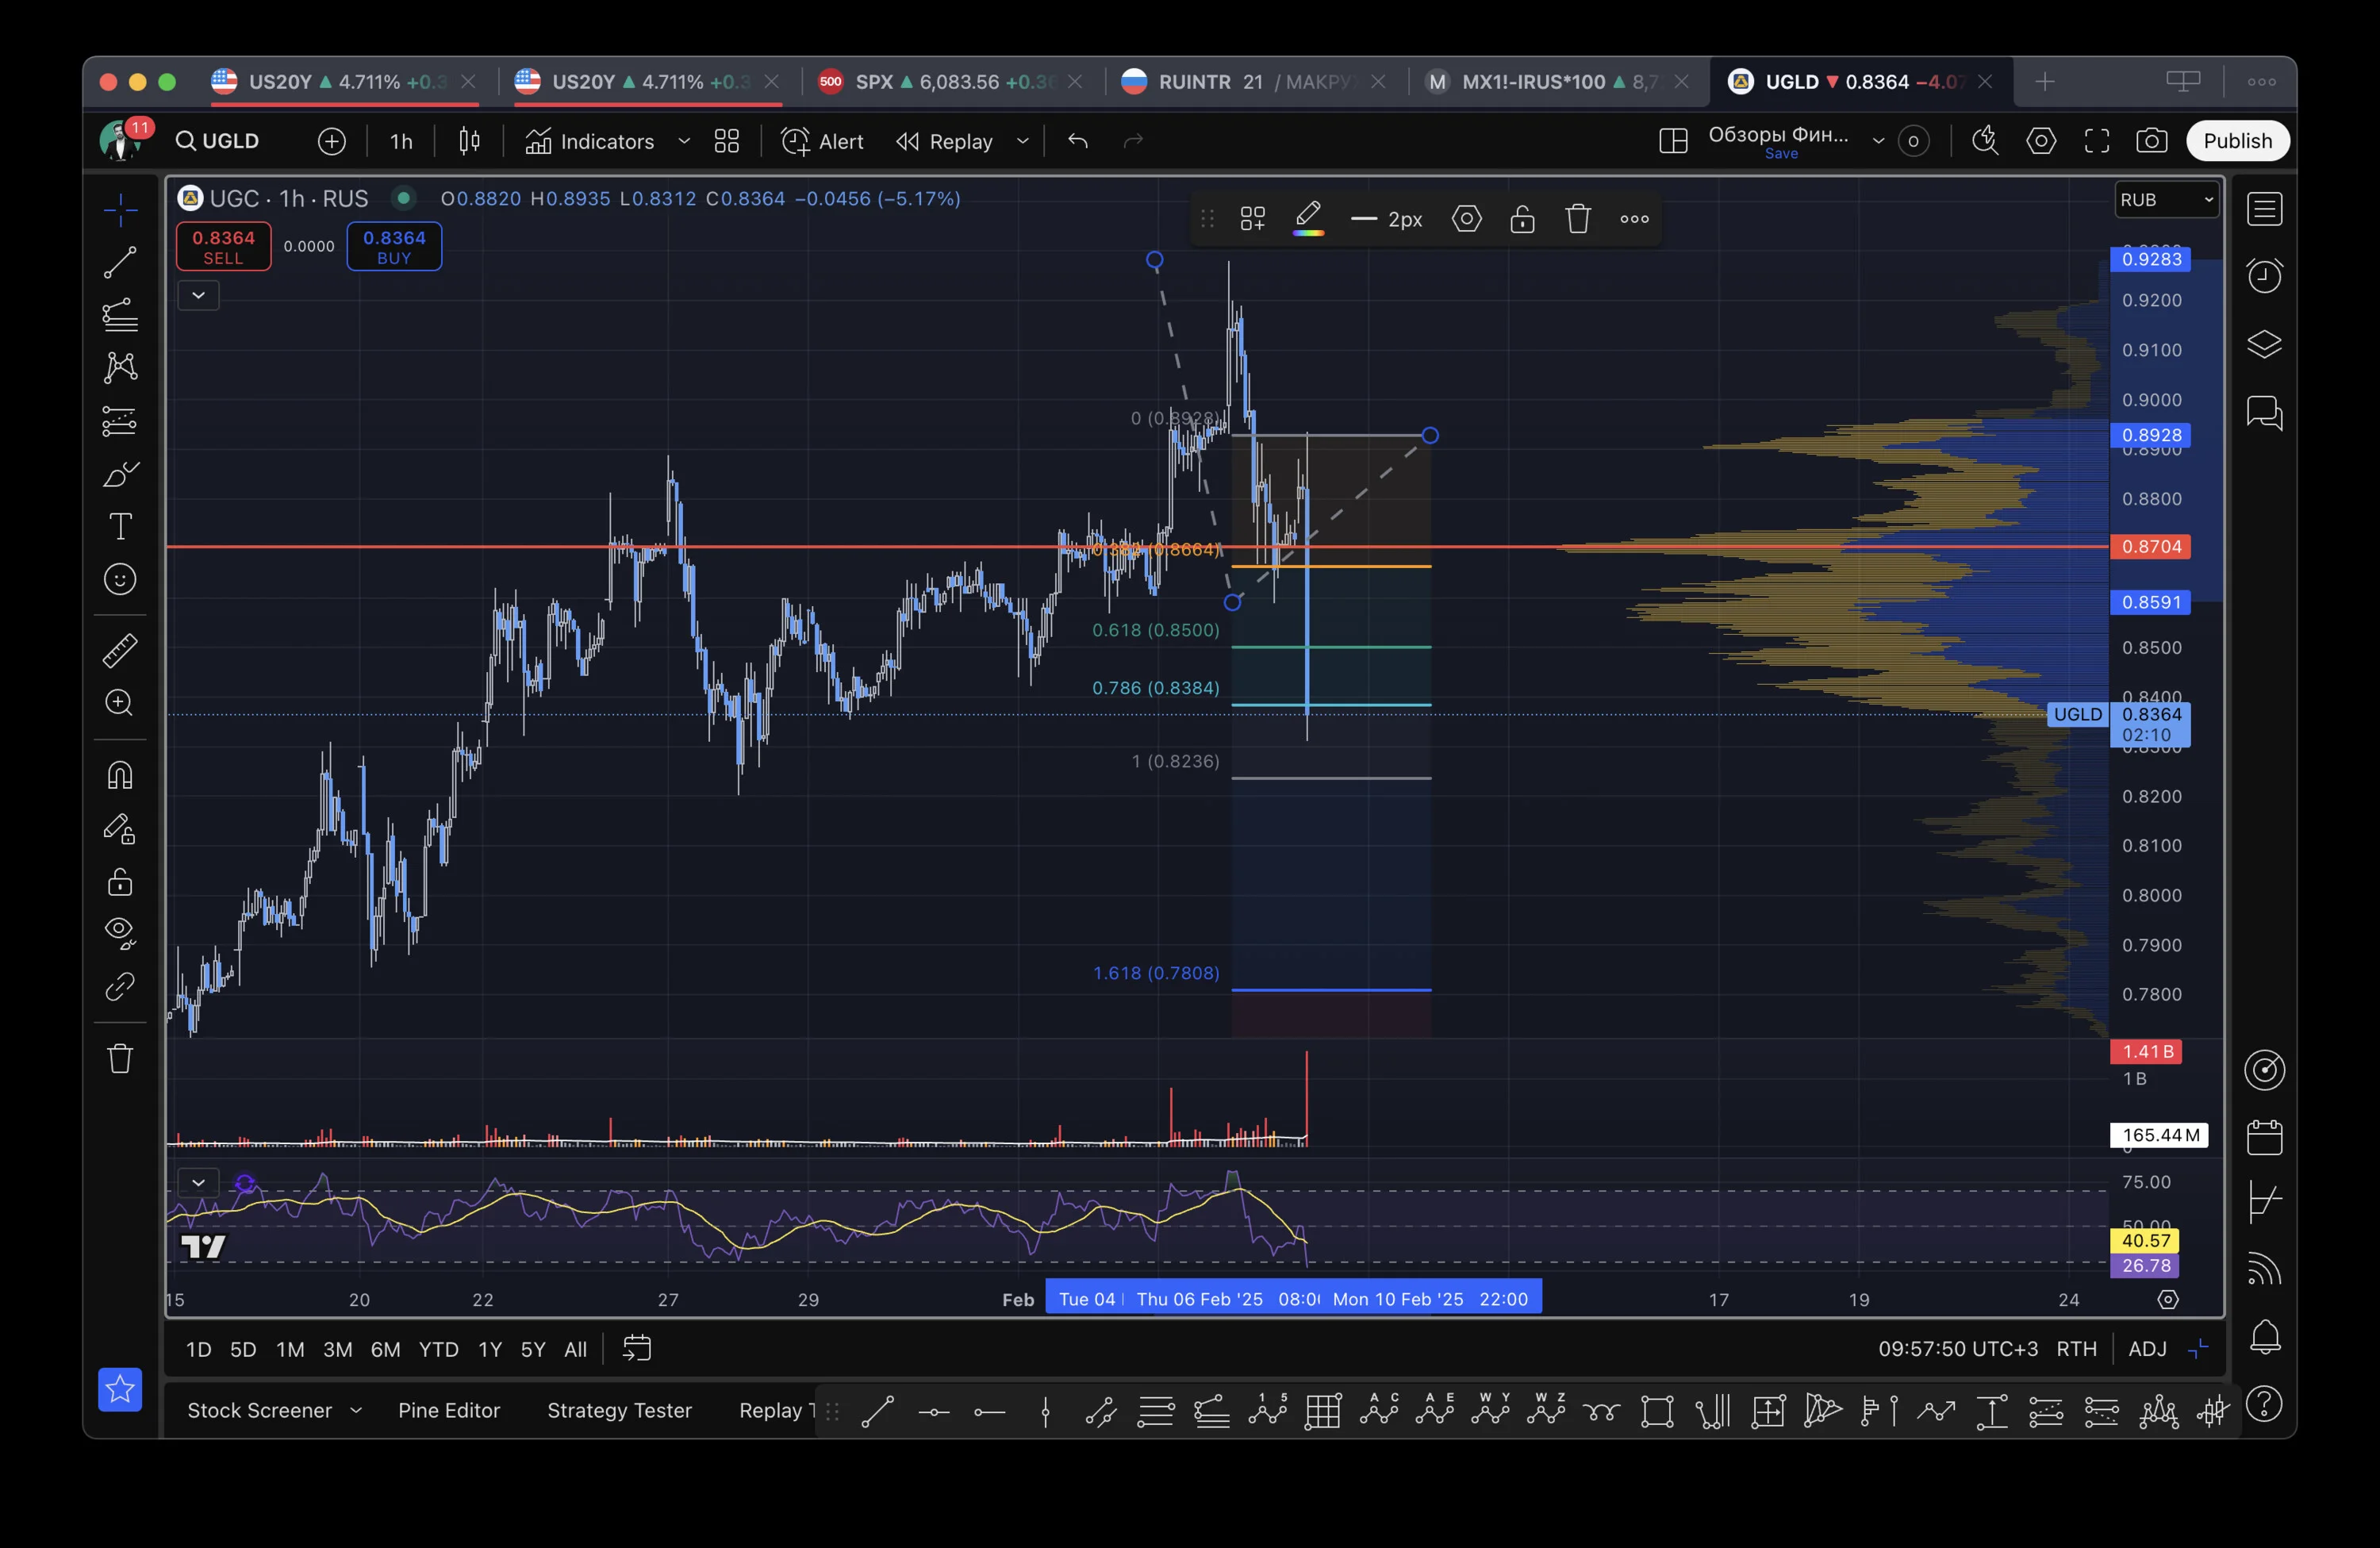The image size is (2380, 1548).
Task: Open the layout name dropdown chevron
Action: (1878, 141)
